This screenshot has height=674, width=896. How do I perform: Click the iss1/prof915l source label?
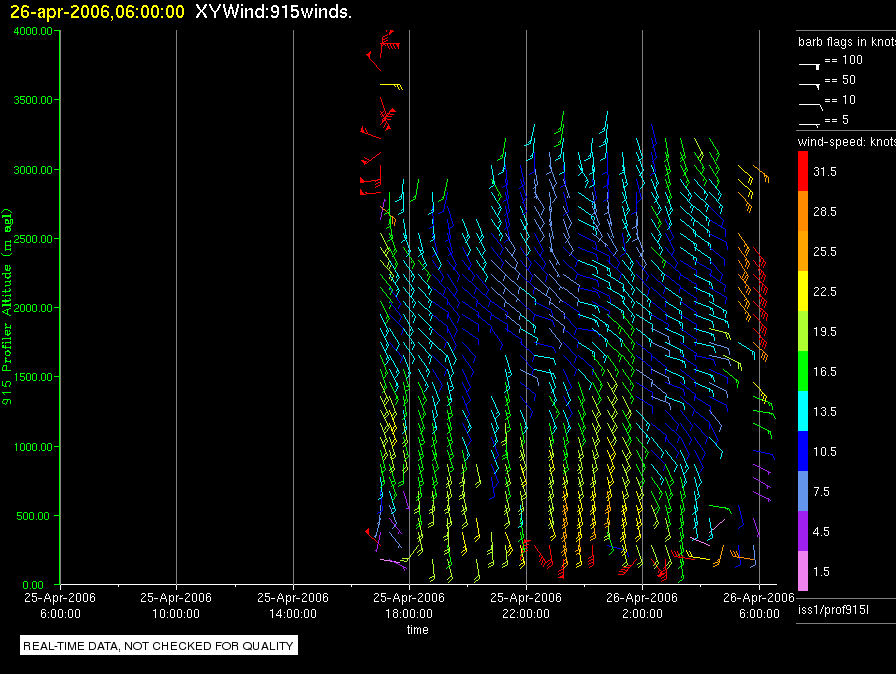[x=832, y=609]
